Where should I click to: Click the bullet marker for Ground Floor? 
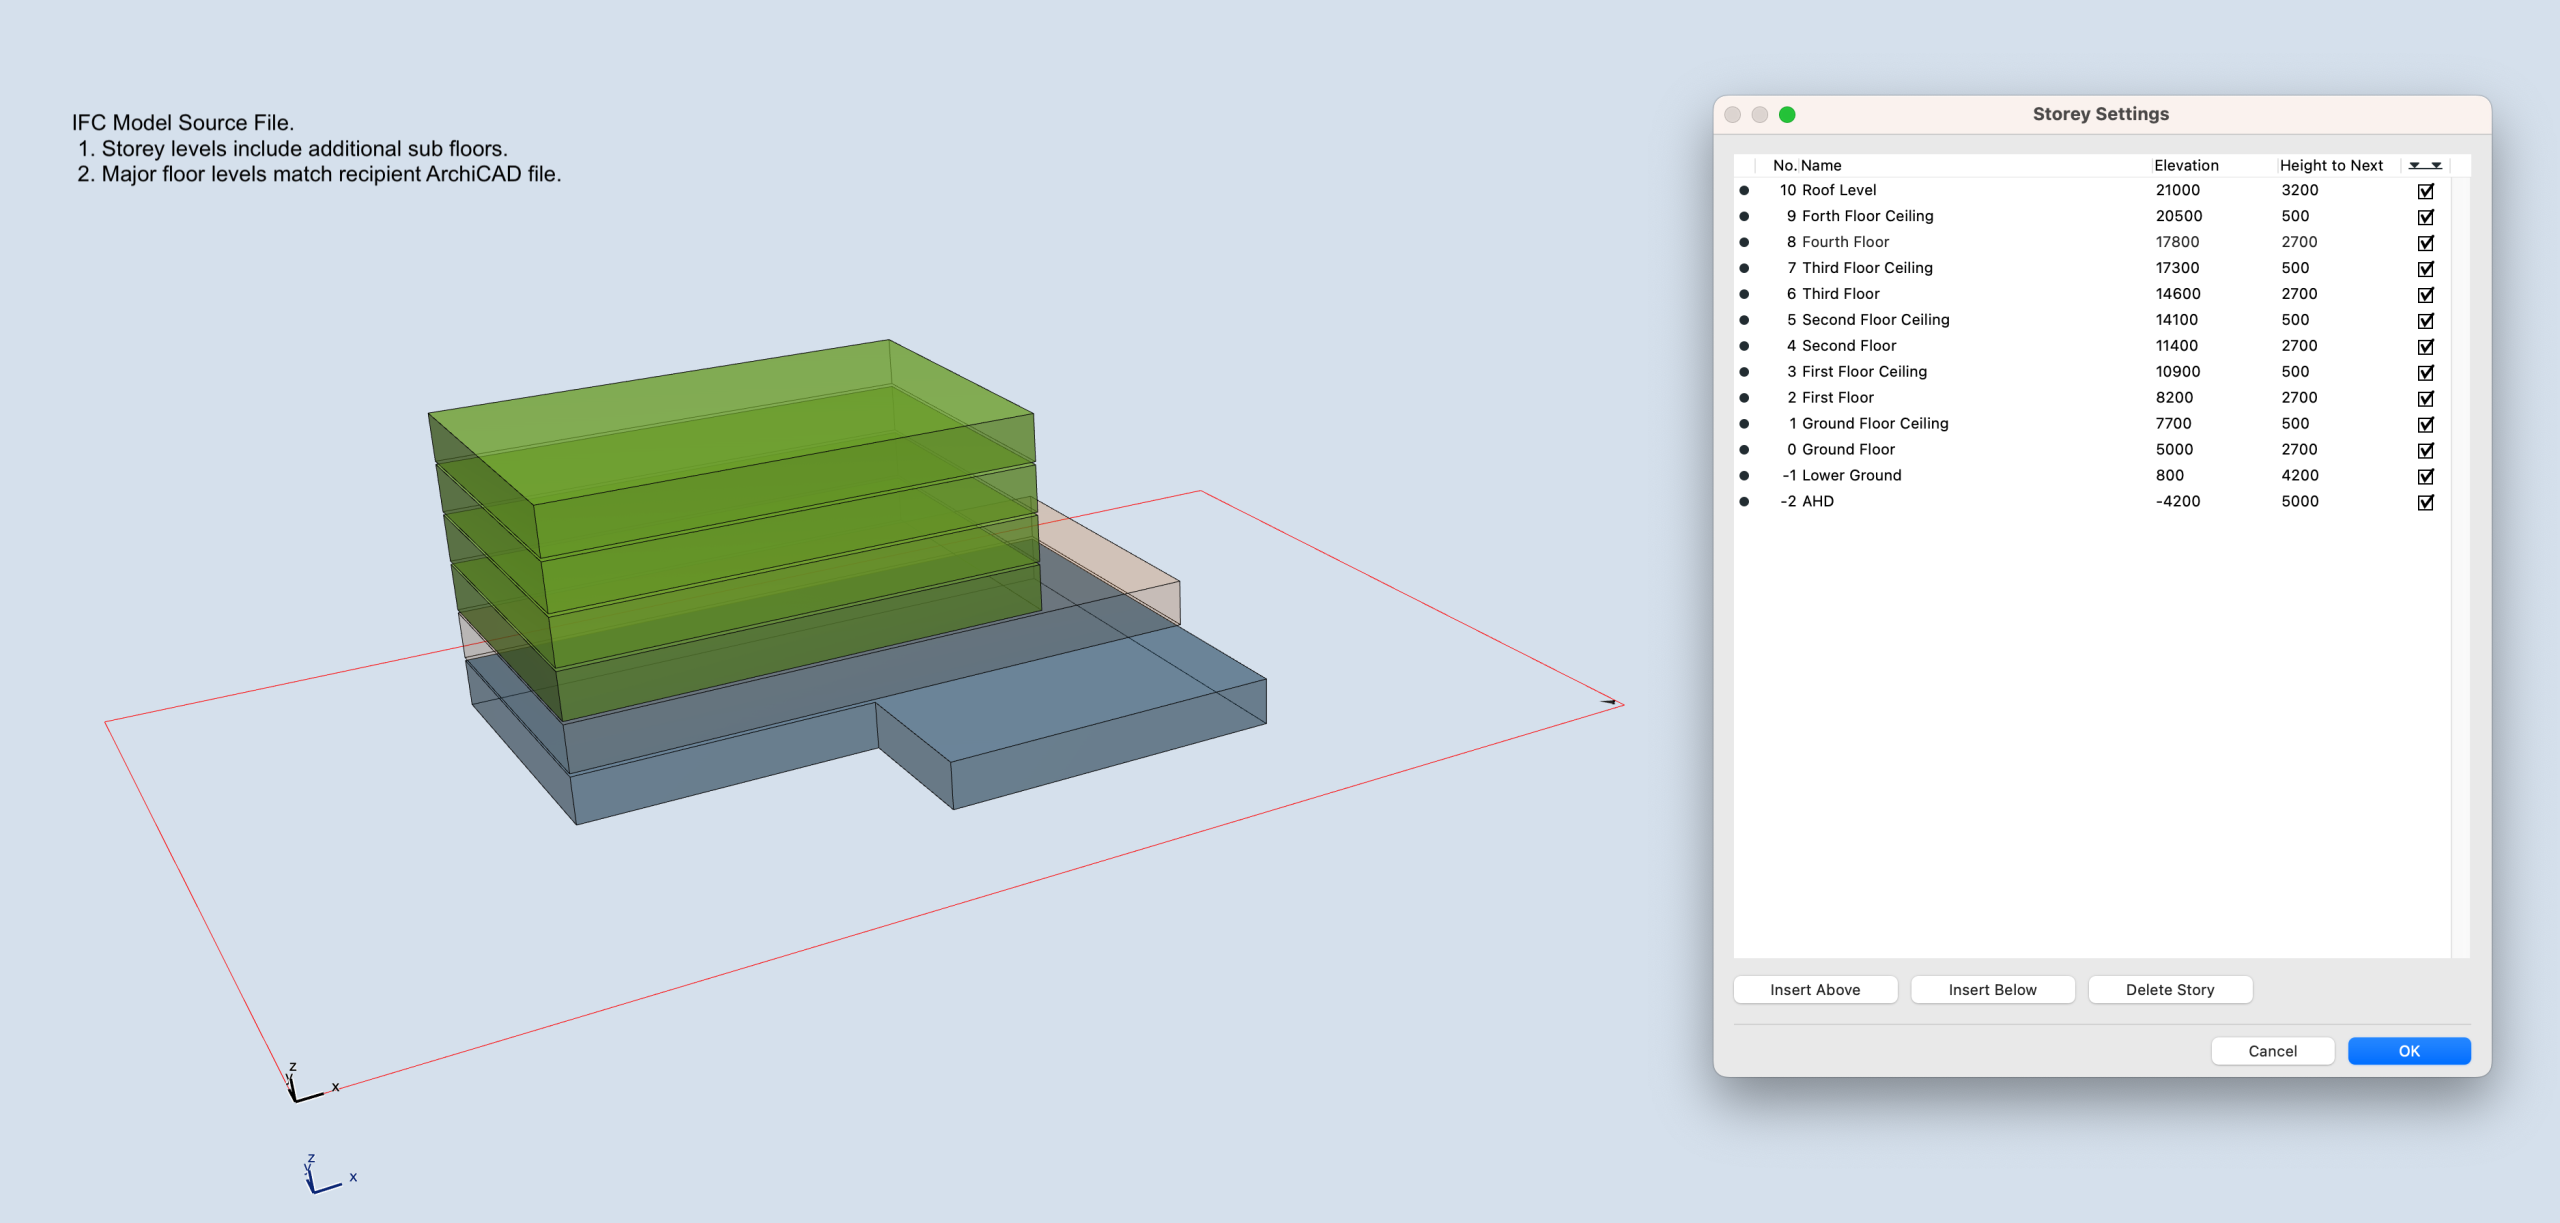(x=1744, y=450)
